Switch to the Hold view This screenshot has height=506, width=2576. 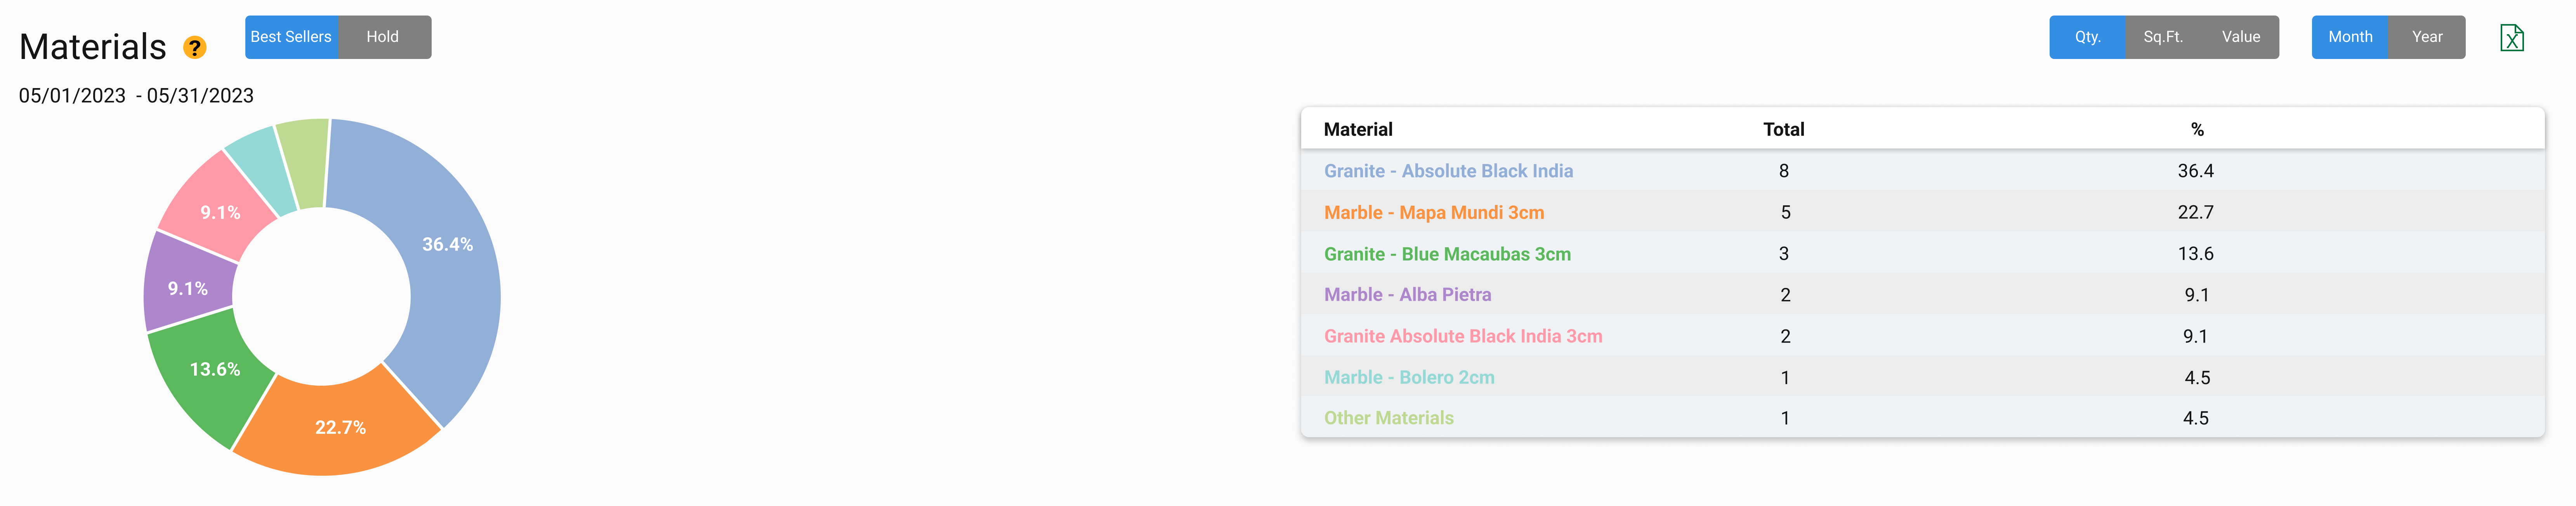click(x=384, y=37)
